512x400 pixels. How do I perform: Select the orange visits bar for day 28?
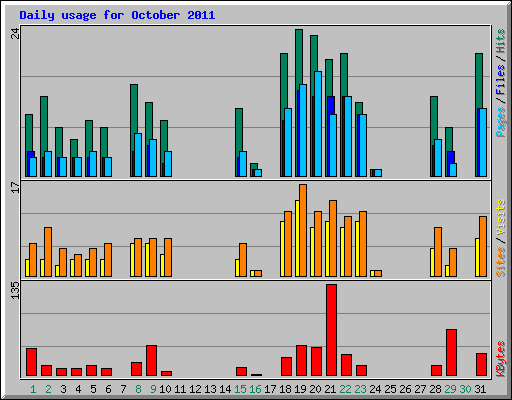[x=438, y=252]
